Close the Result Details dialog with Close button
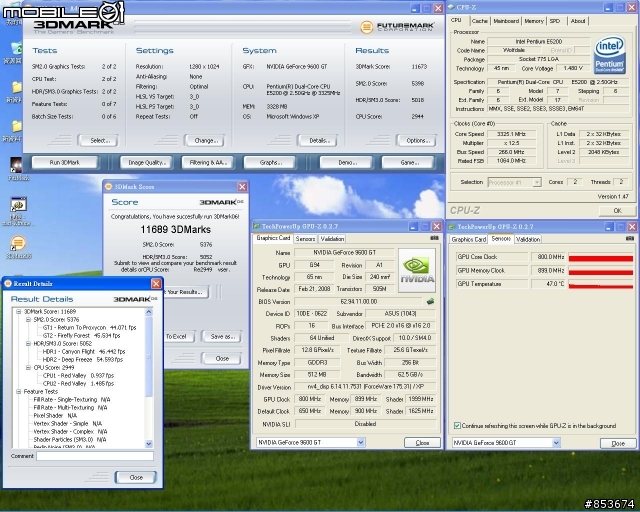Viewport: 640px width, 512px height. 136,477
